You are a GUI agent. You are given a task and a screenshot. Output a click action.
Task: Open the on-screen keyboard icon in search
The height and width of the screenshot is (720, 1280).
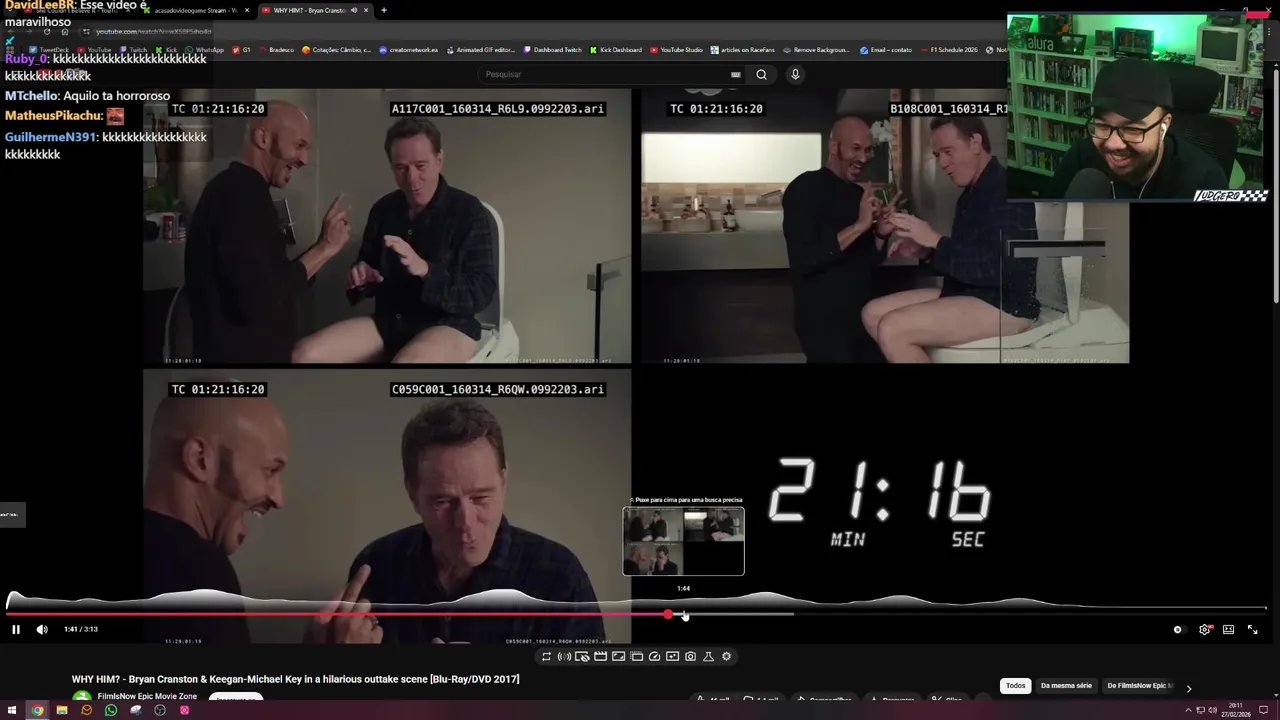[736, 74]
